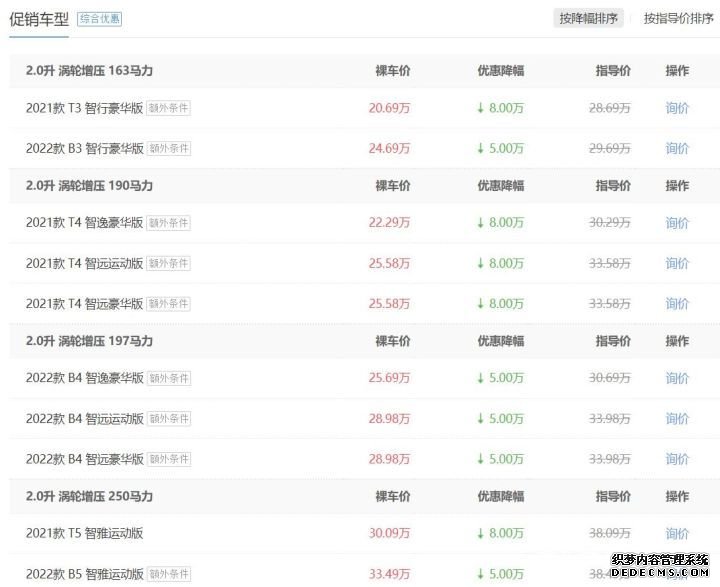Click group header 2.0升 涡轮增压 250马力
Screen dimensions: 720x587
89,496
